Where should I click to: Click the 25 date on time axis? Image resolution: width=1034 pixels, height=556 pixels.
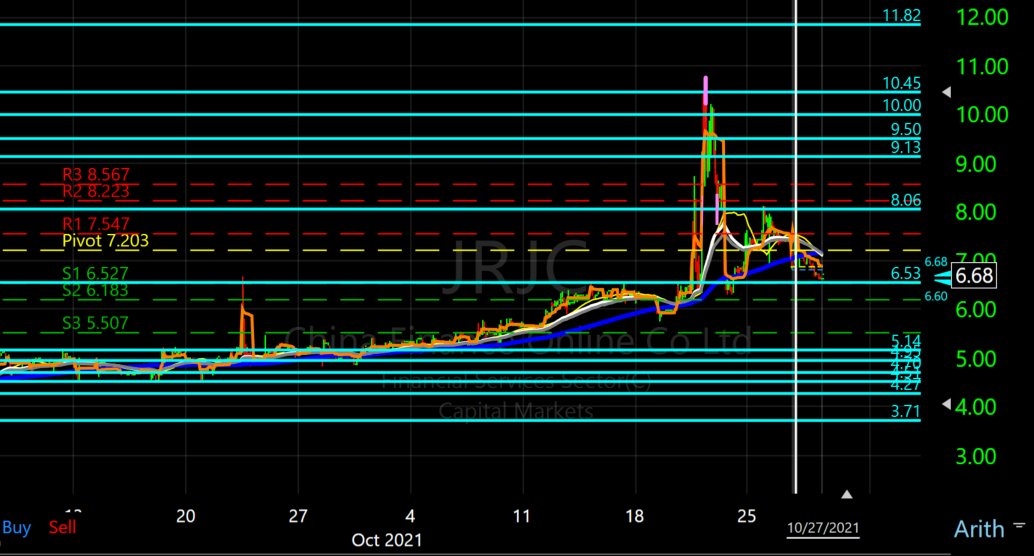coord(746,516)
